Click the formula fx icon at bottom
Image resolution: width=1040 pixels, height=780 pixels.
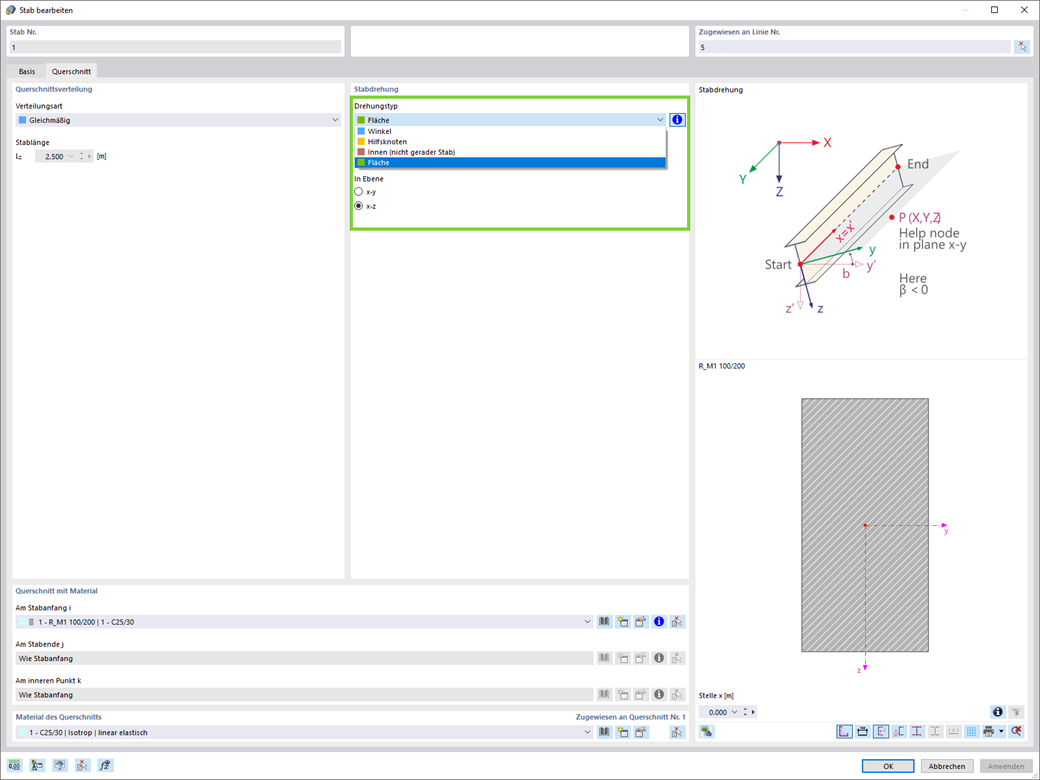[105, 765]
